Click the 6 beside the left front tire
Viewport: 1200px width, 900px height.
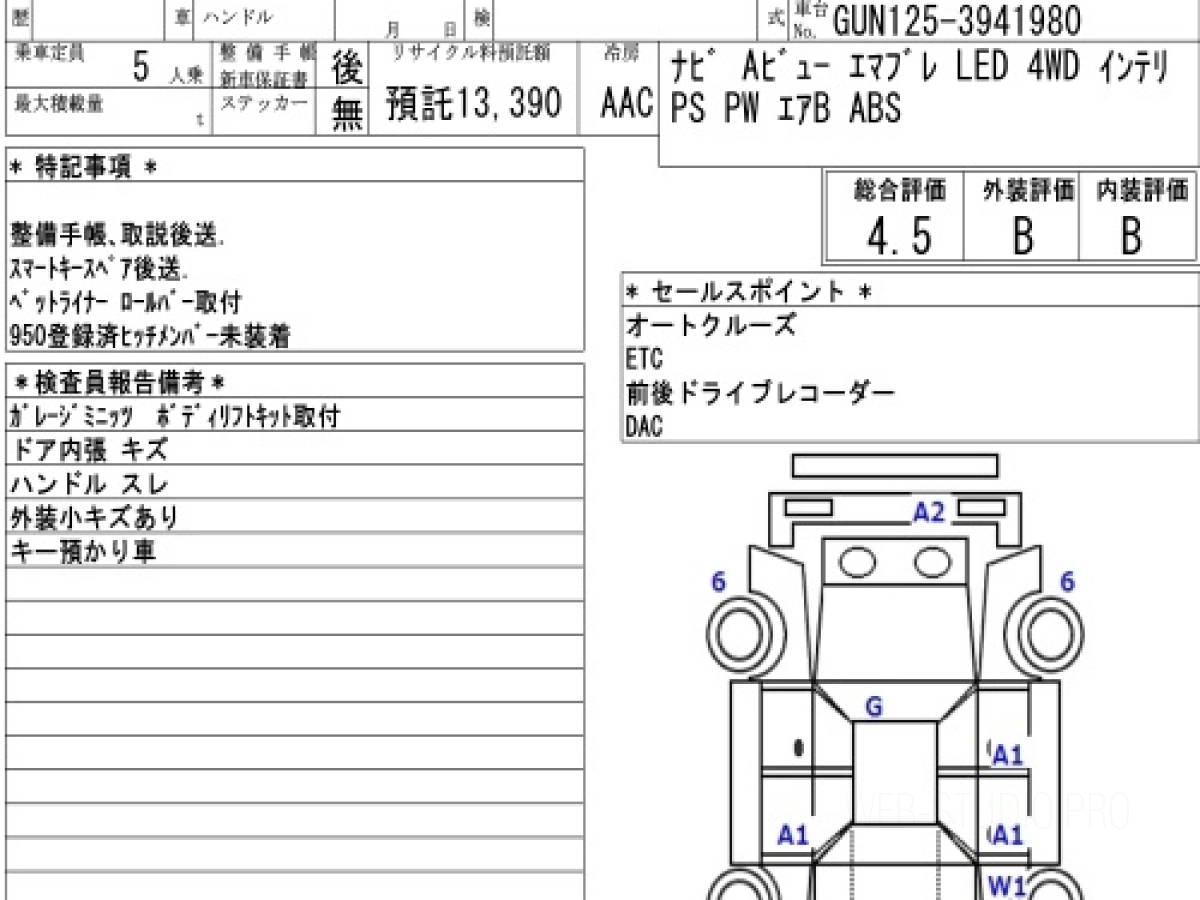click(x=718, y=581)
